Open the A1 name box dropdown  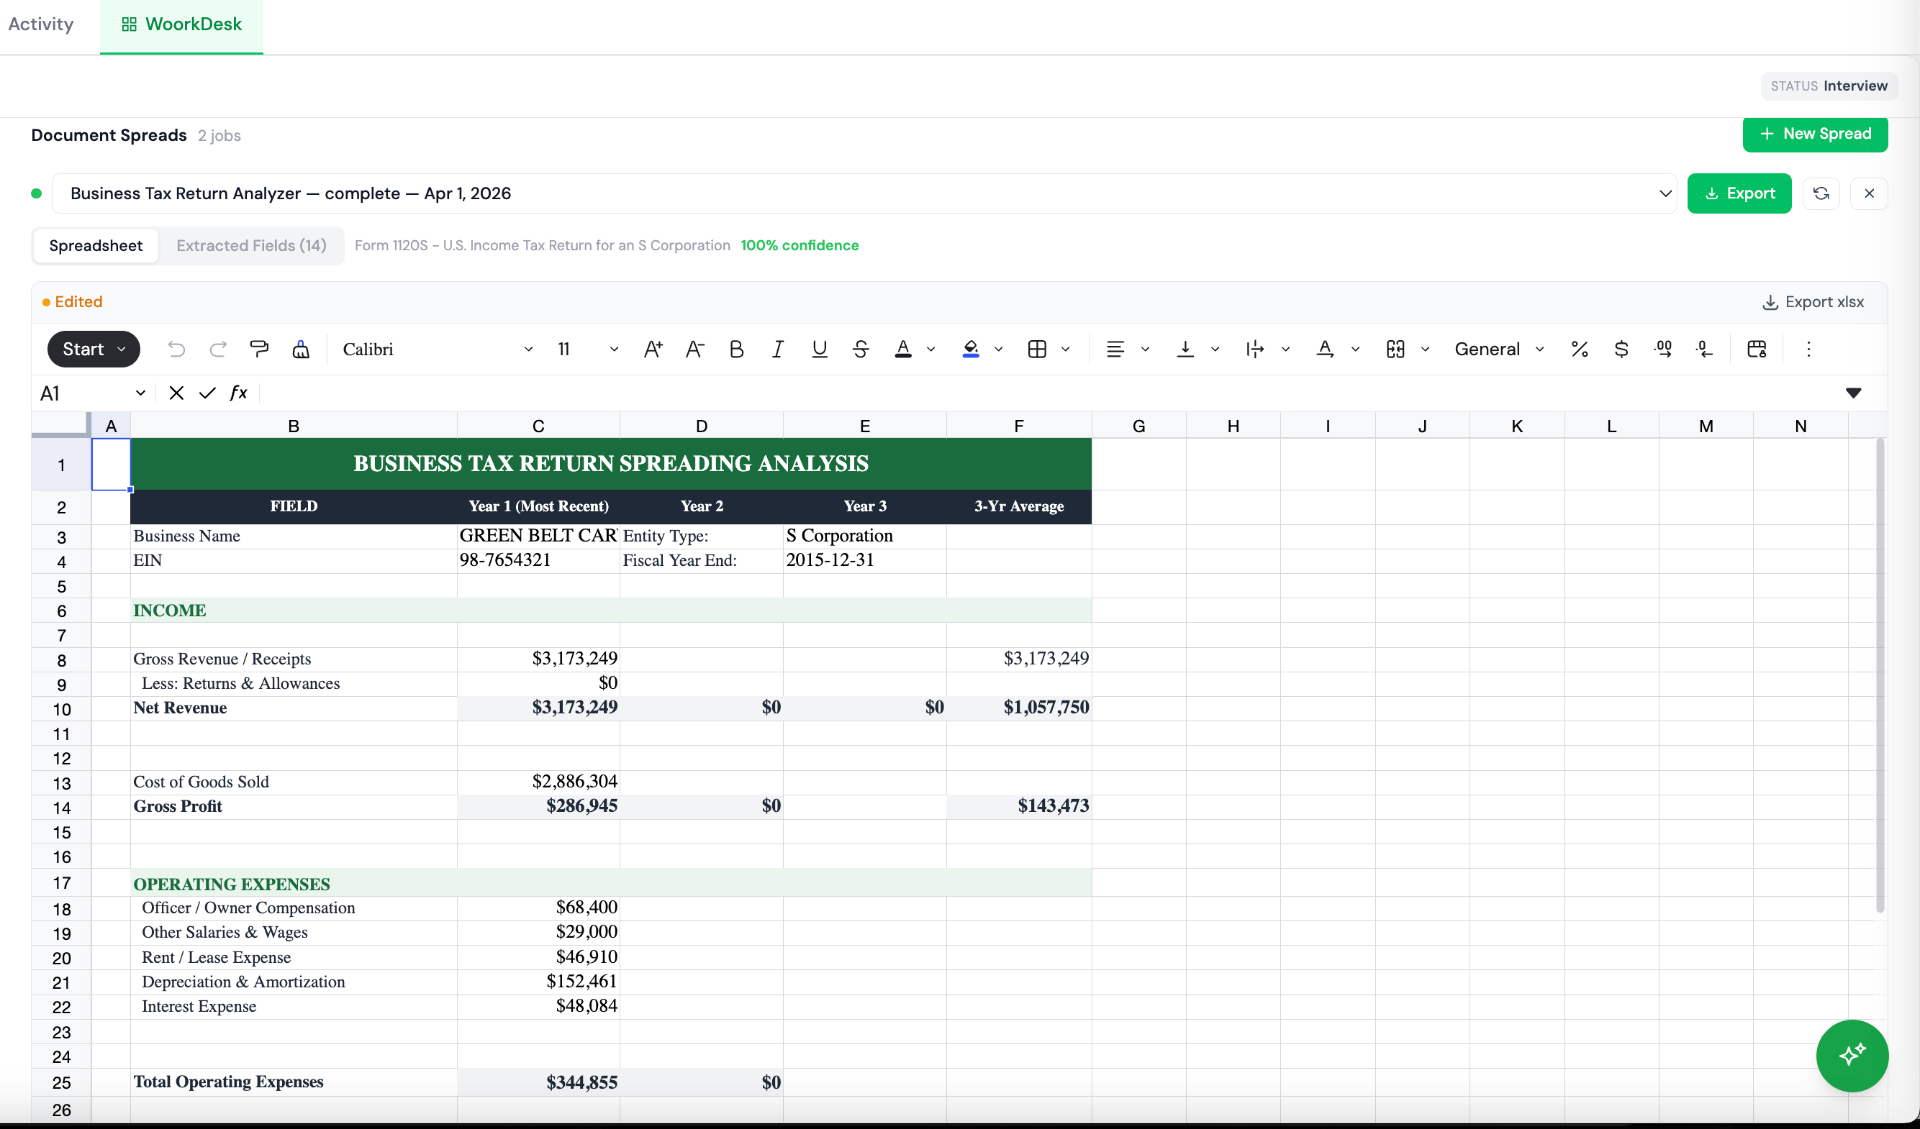pos(140,393)
